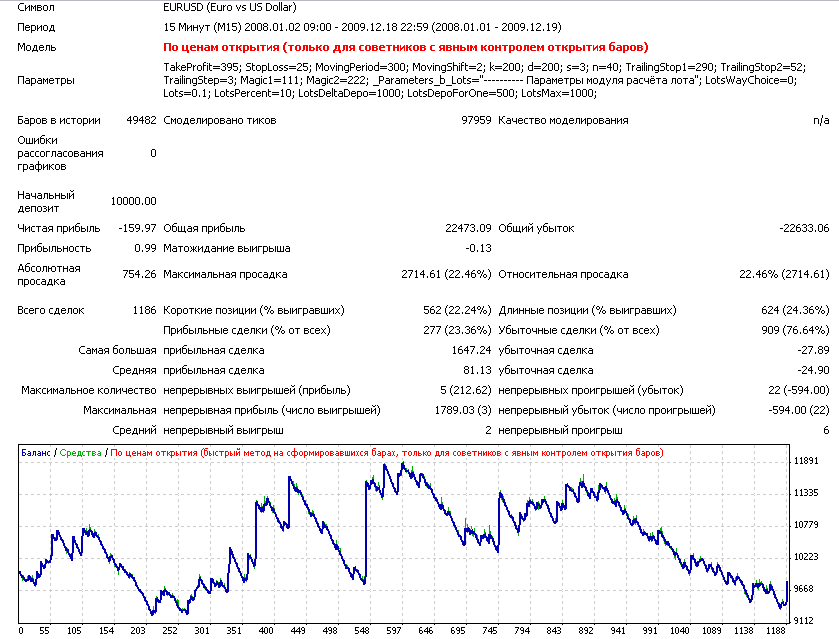This screenshot has width=839, height=639.
Task: Click absolute drawdown value '754.26'
Action: 140,275
